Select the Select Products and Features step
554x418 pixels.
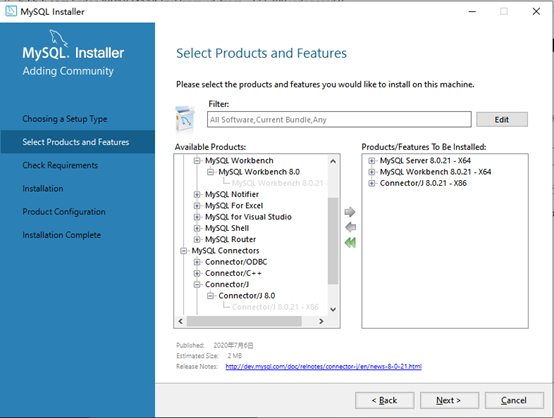[x=77, y=142]
